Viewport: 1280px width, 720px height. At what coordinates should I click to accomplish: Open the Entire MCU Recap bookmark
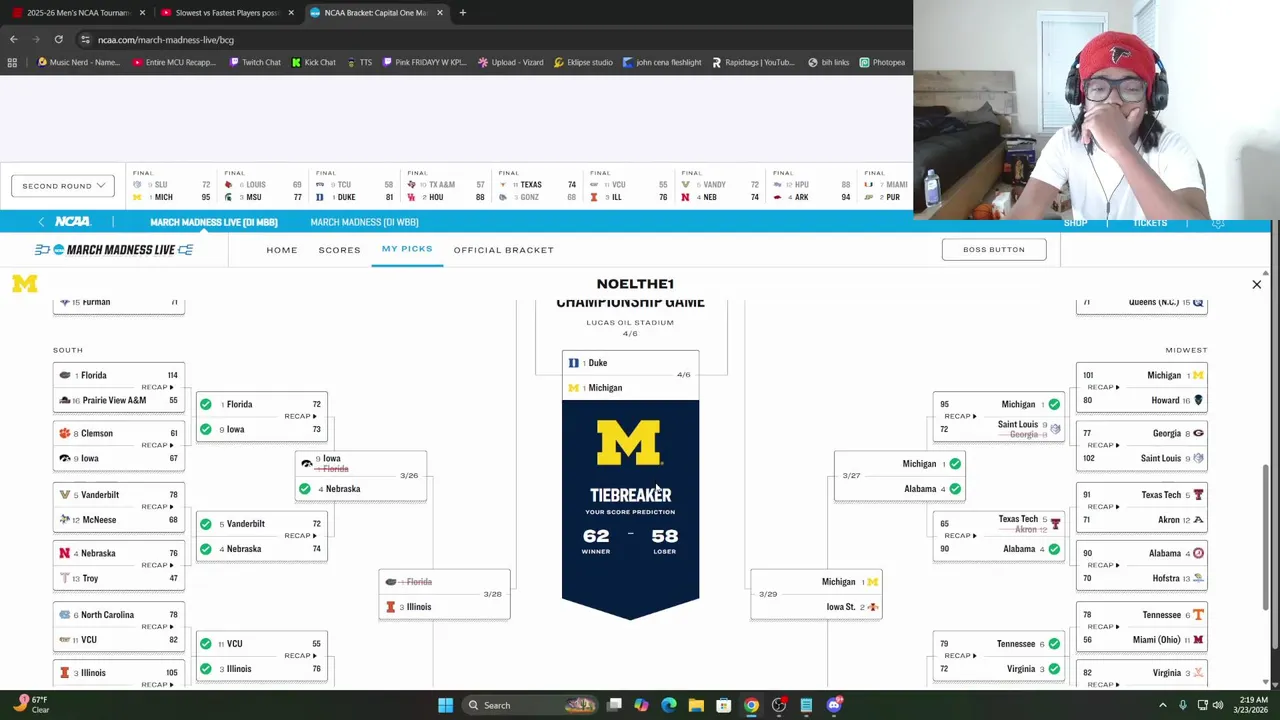click(x=173, y=62)
